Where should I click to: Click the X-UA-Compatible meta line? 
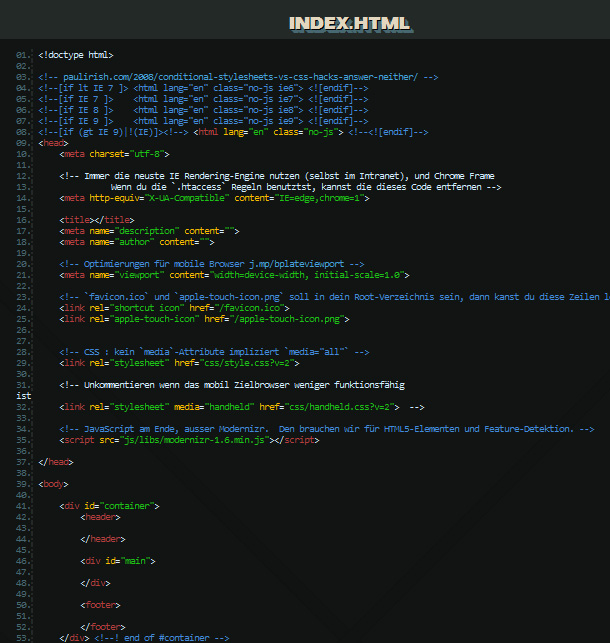pos(214,198)
